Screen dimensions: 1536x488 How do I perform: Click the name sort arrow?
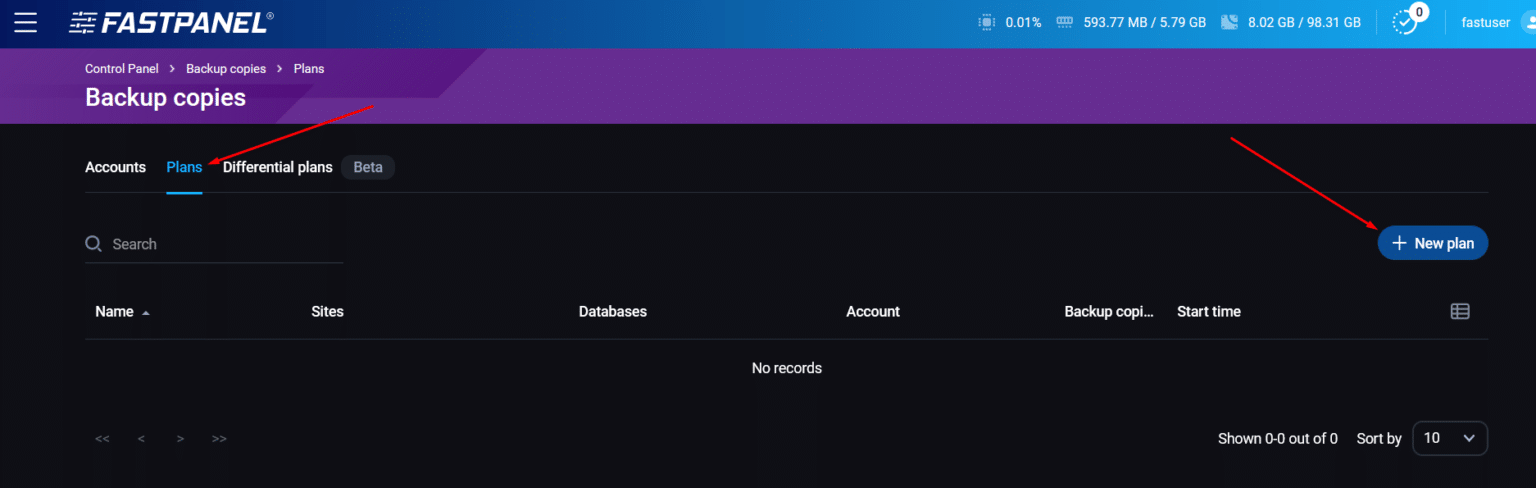[x=146, y=313]
